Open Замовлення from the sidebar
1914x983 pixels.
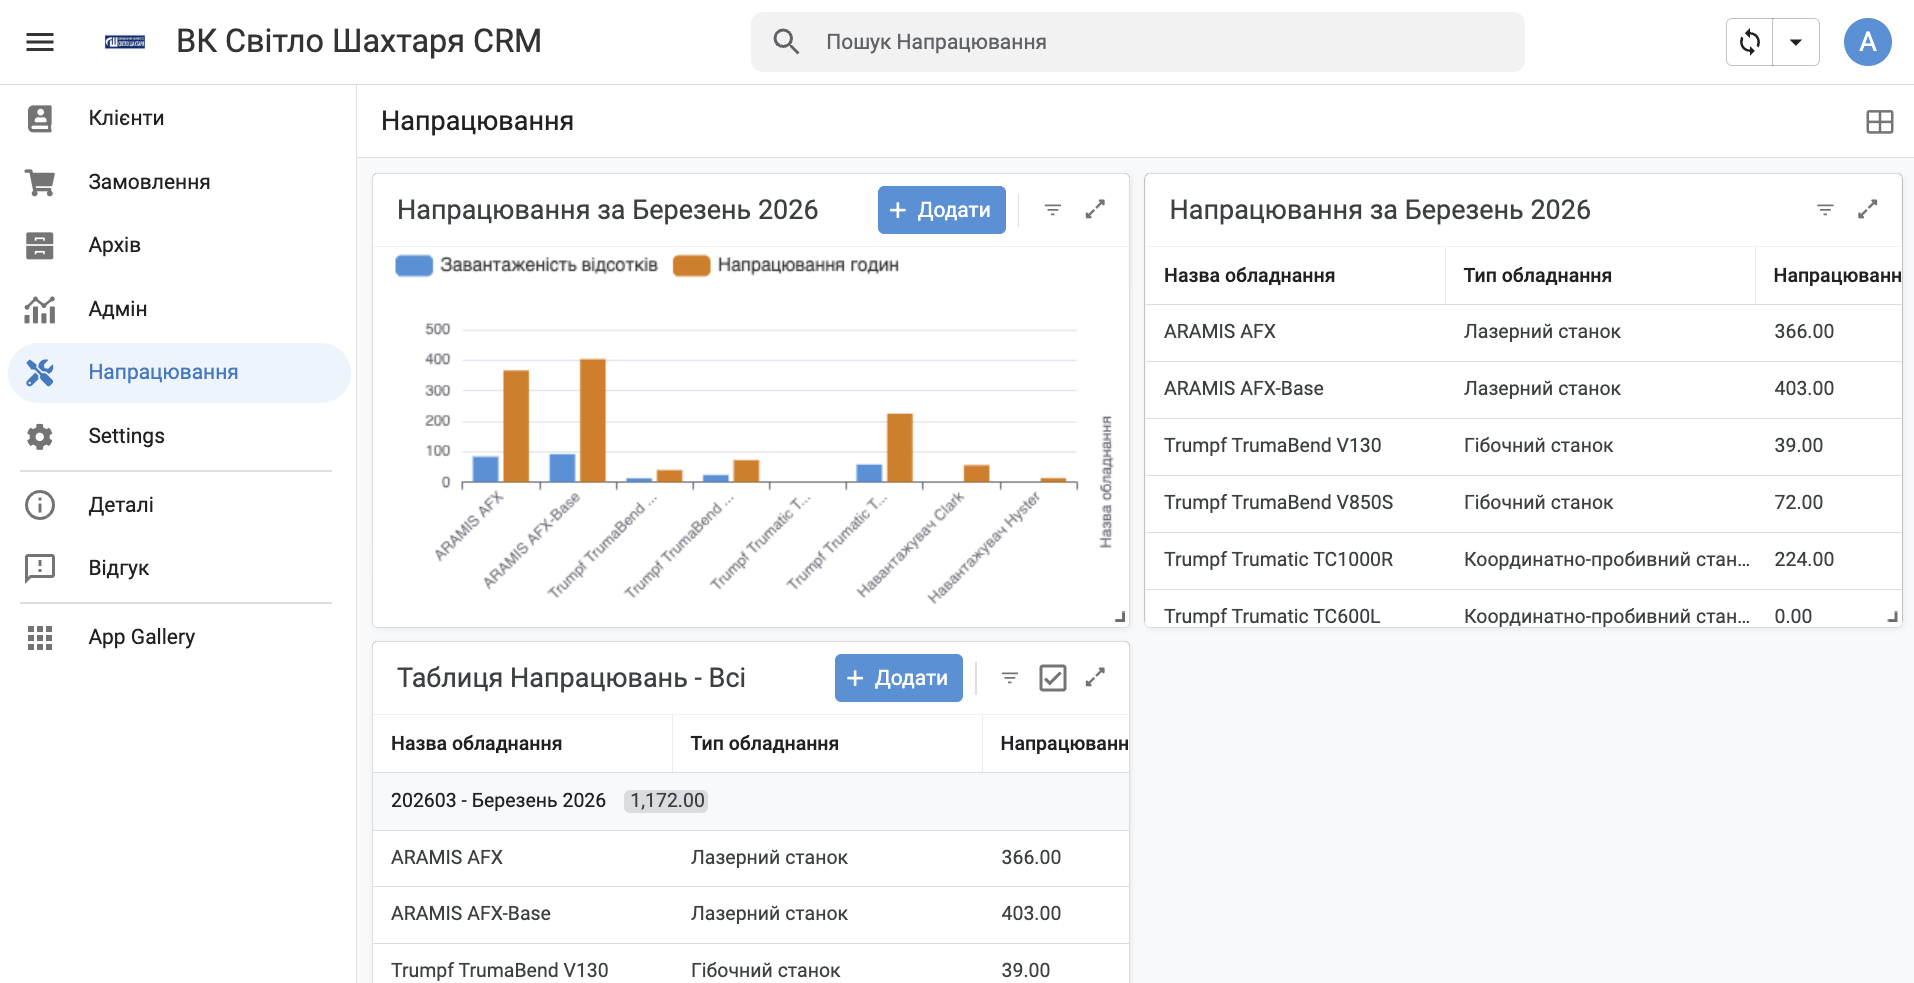(149, 182)
